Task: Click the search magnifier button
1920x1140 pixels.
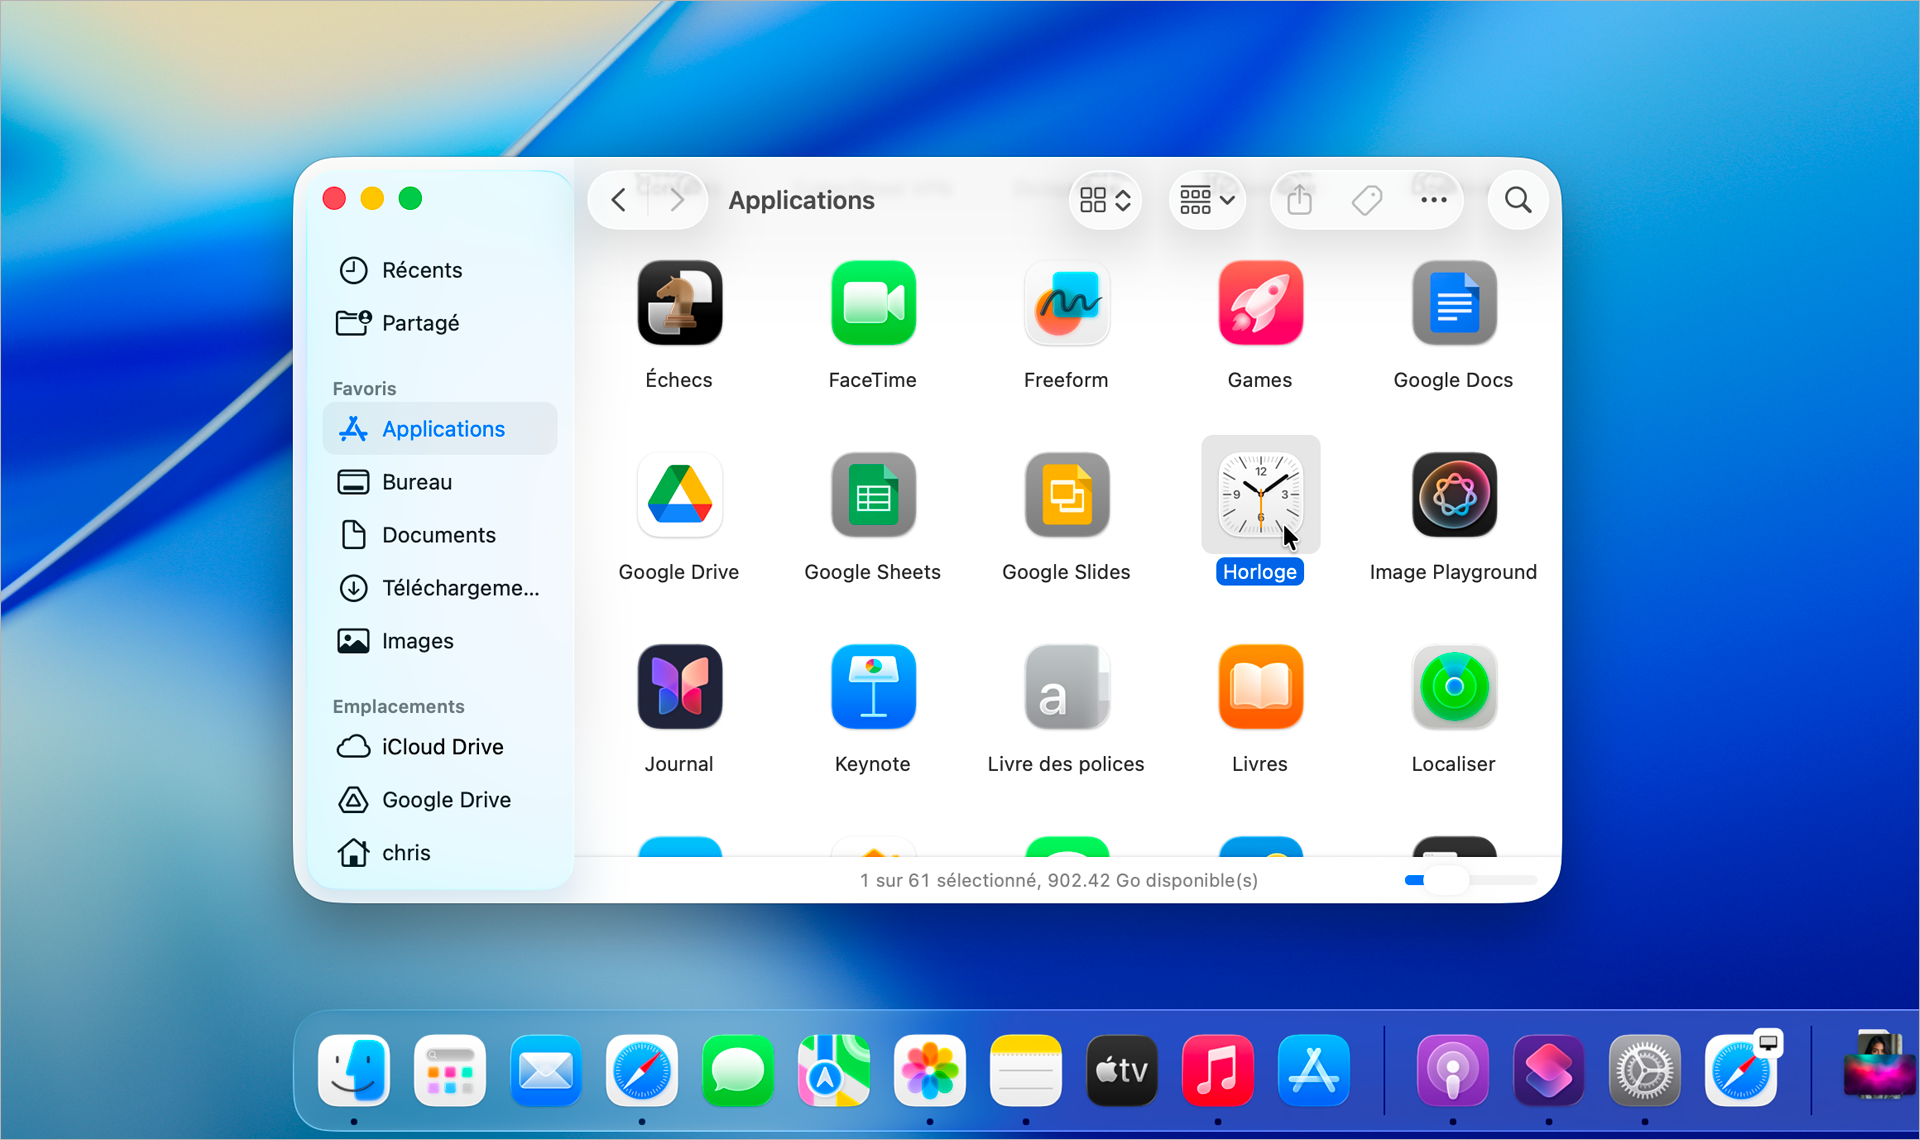Action: pyautogui.click(x=1518, y=200)
